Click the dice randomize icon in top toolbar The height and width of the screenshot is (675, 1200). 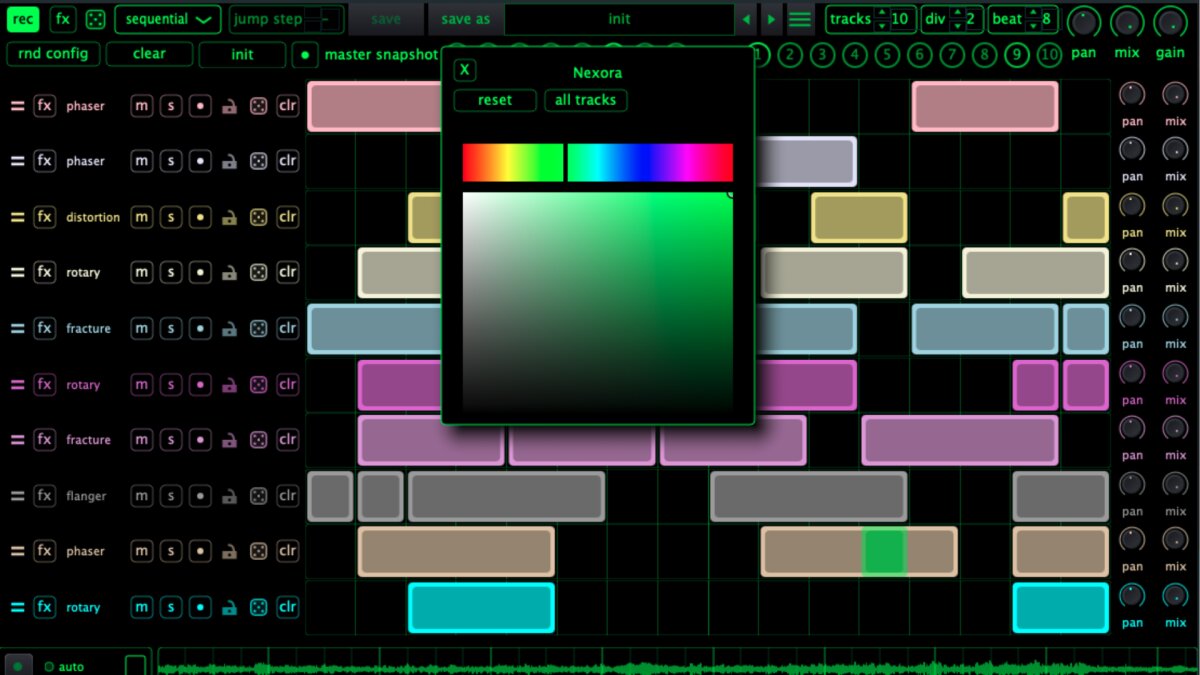click(x=94, y=19)
